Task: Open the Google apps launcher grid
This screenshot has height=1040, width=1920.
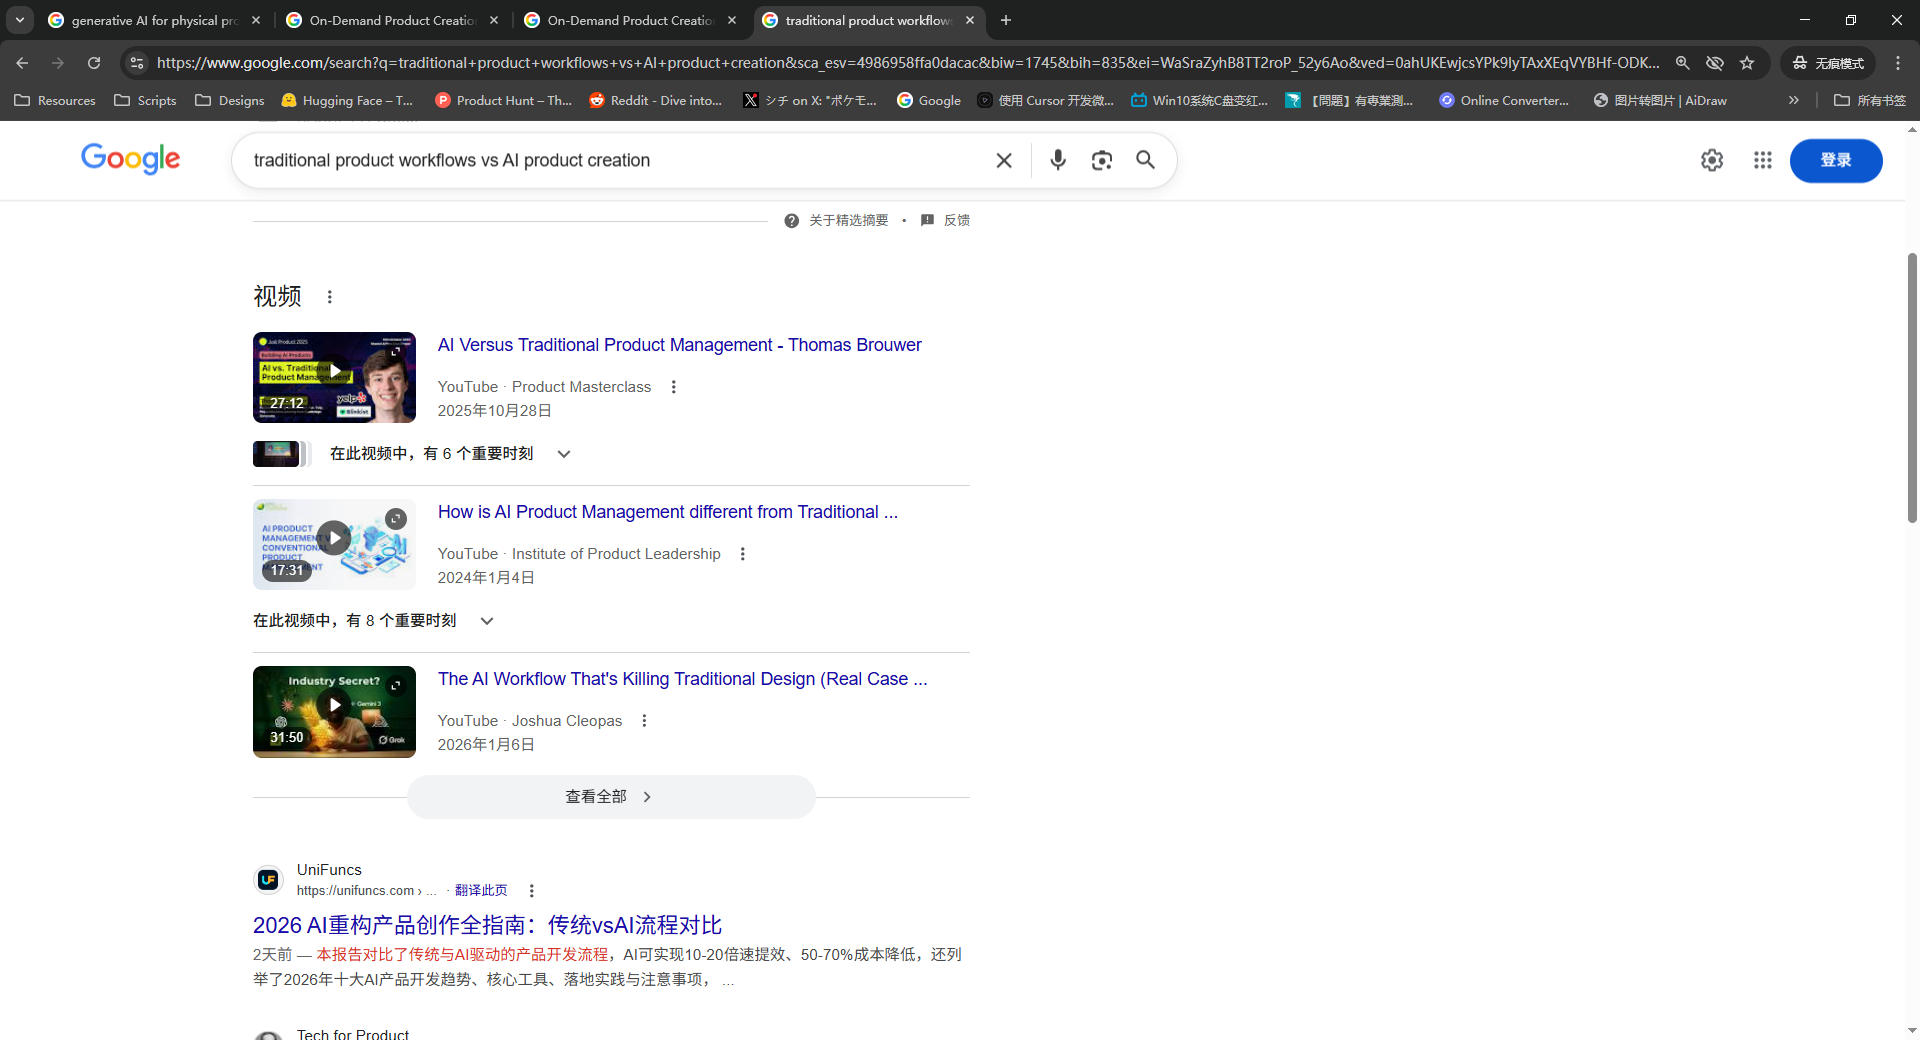Action: [x=1762, y=160]
